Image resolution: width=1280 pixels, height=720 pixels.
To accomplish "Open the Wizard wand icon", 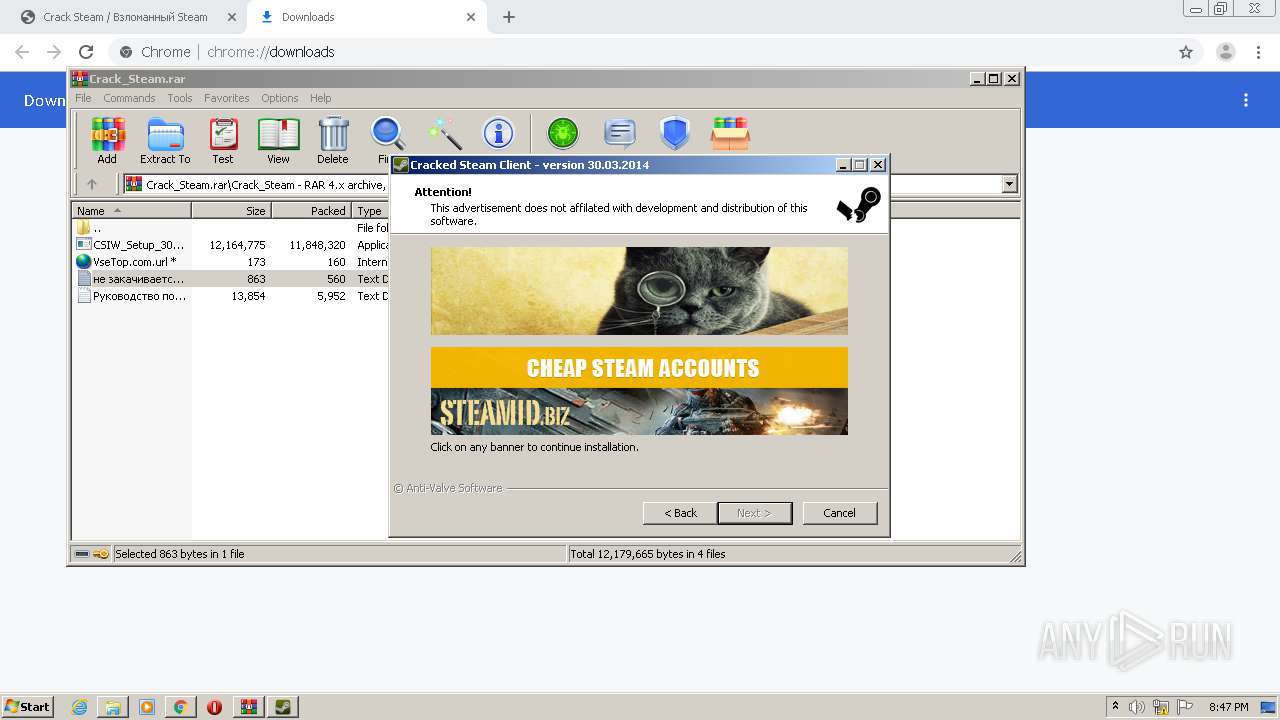I will coord(444,133).
